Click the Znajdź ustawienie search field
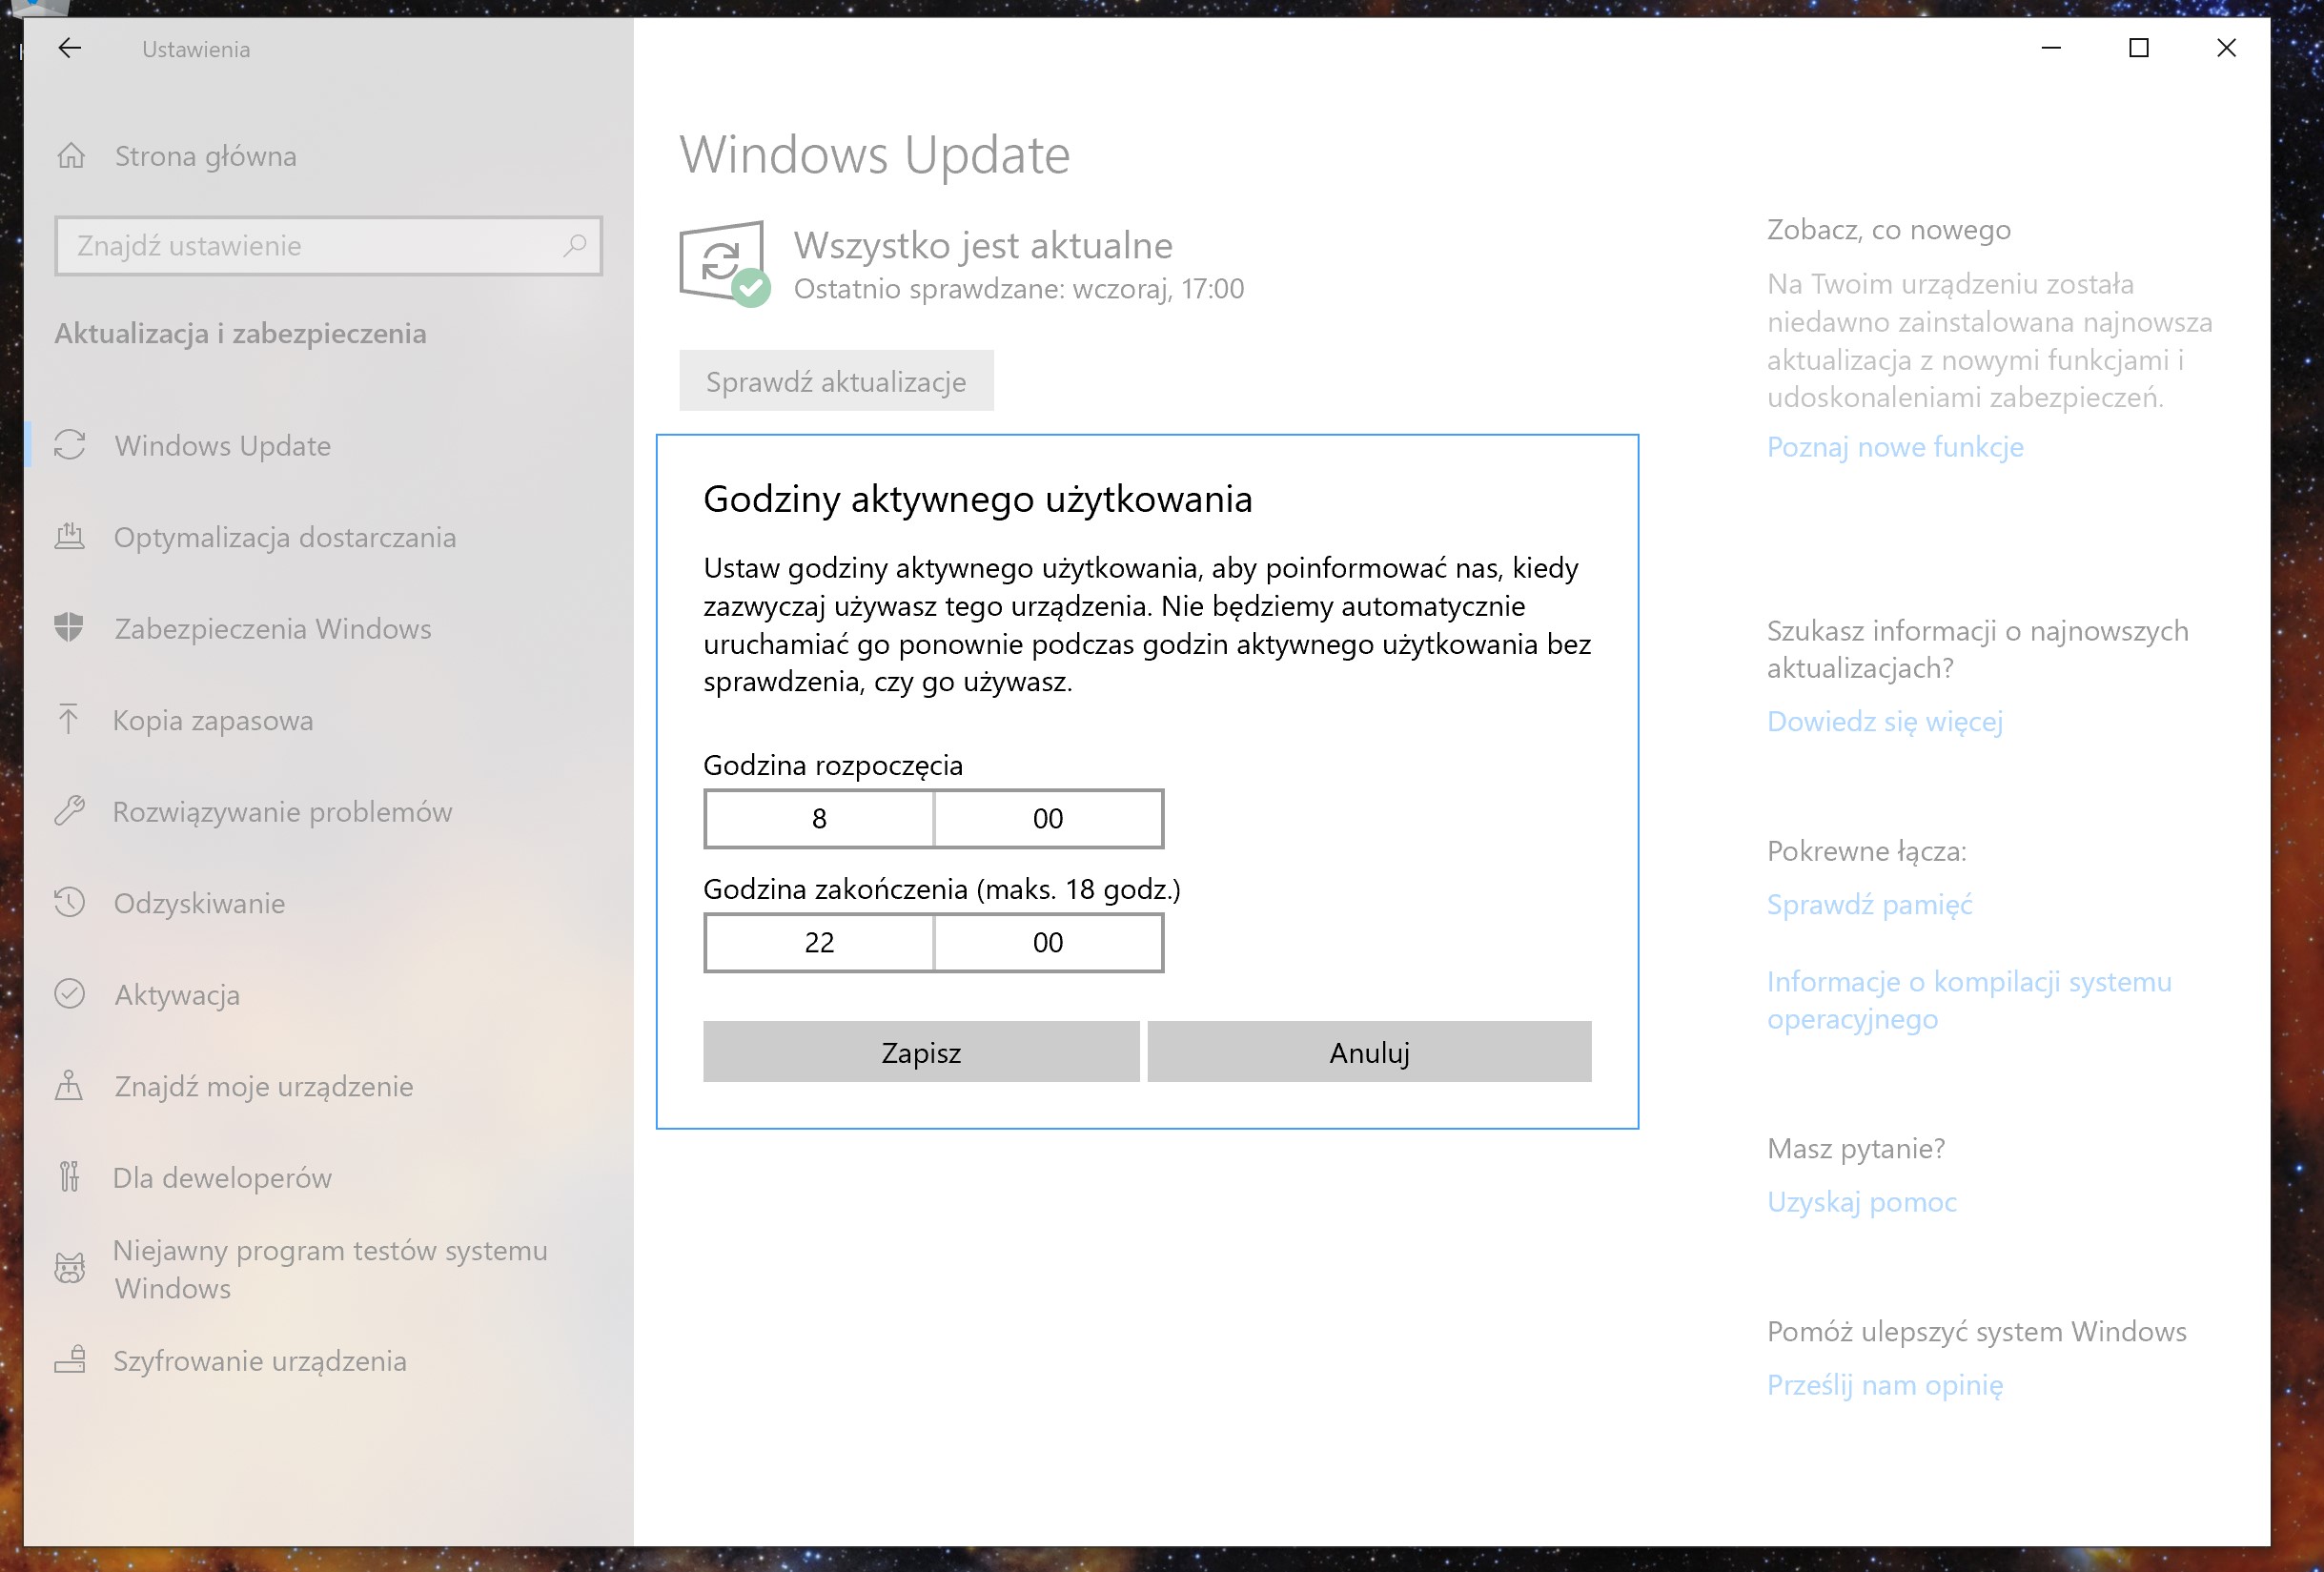The width and height of the screenshot is (2324, 1572). [x=328, y=246]
